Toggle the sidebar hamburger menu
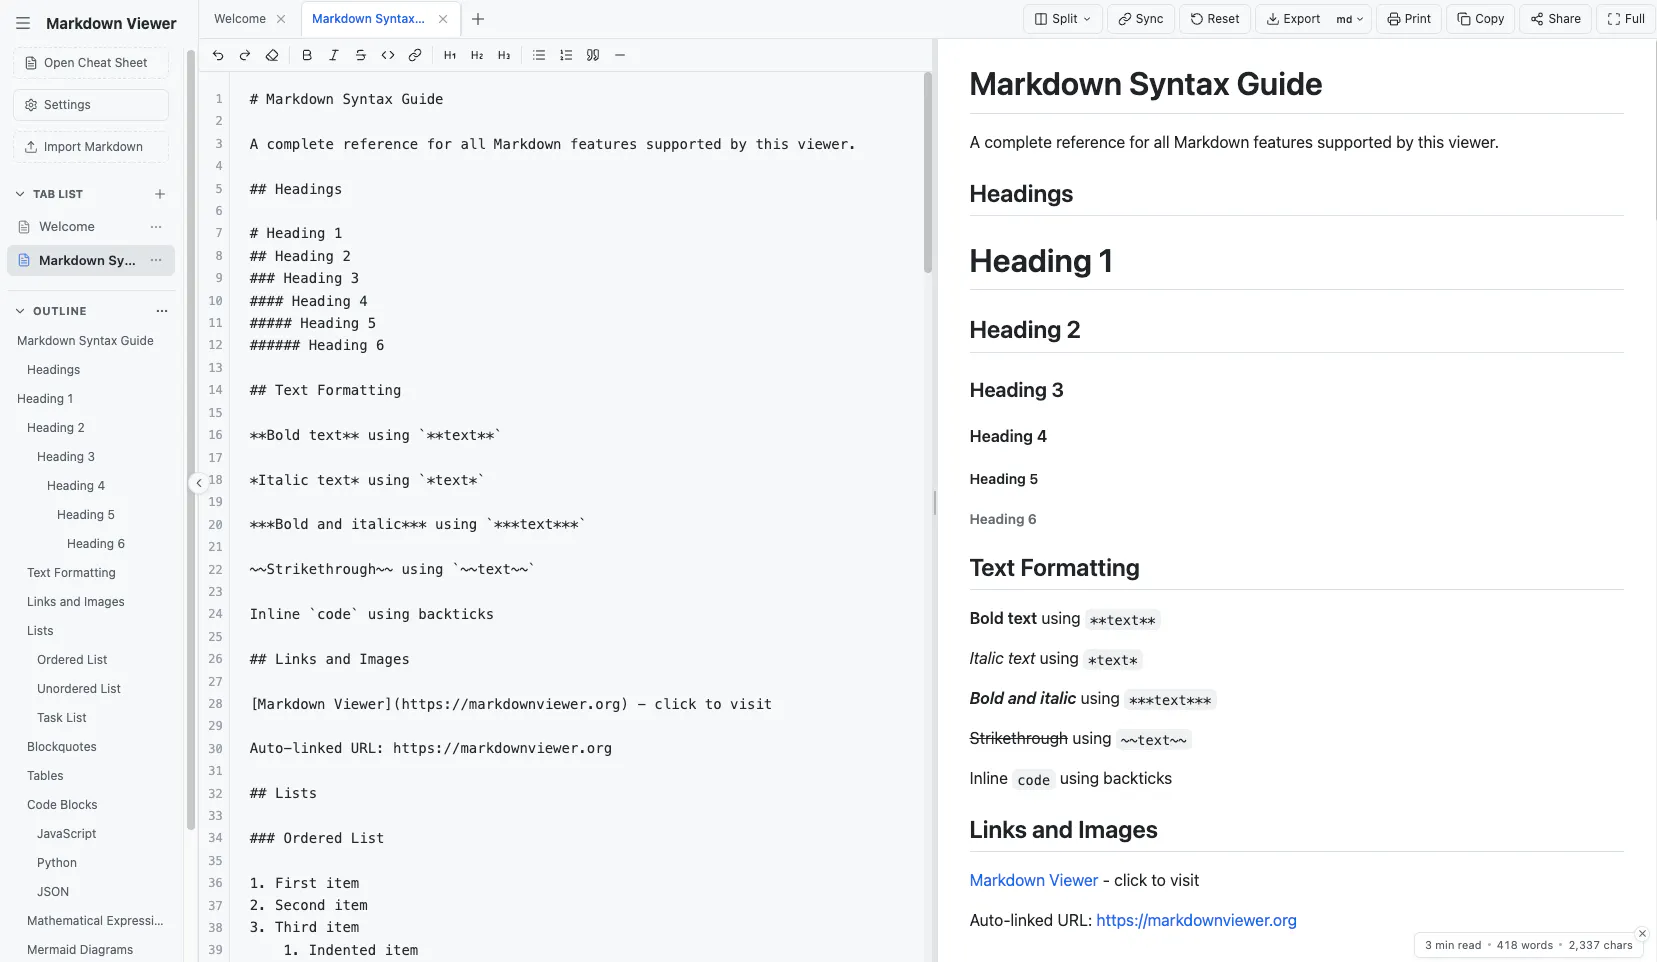 23,23
